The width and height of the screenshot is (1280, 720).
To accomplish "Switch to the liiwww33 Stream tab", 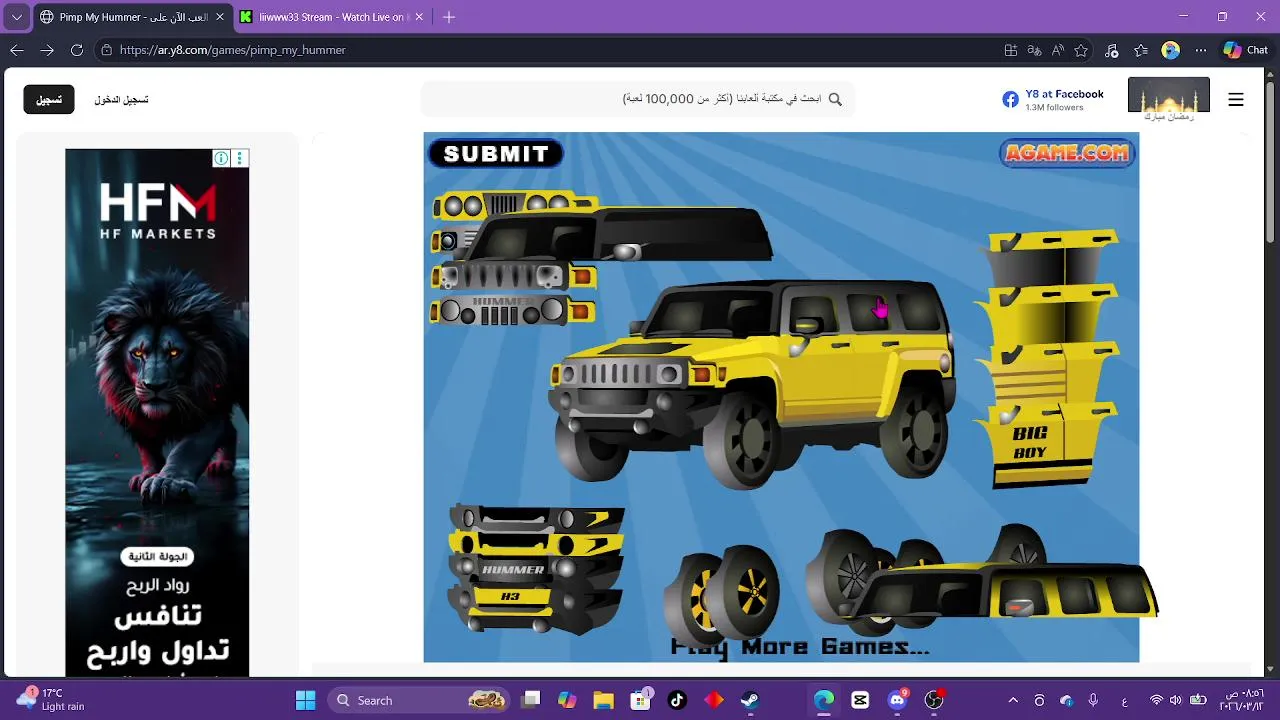I will coord(330,17).
